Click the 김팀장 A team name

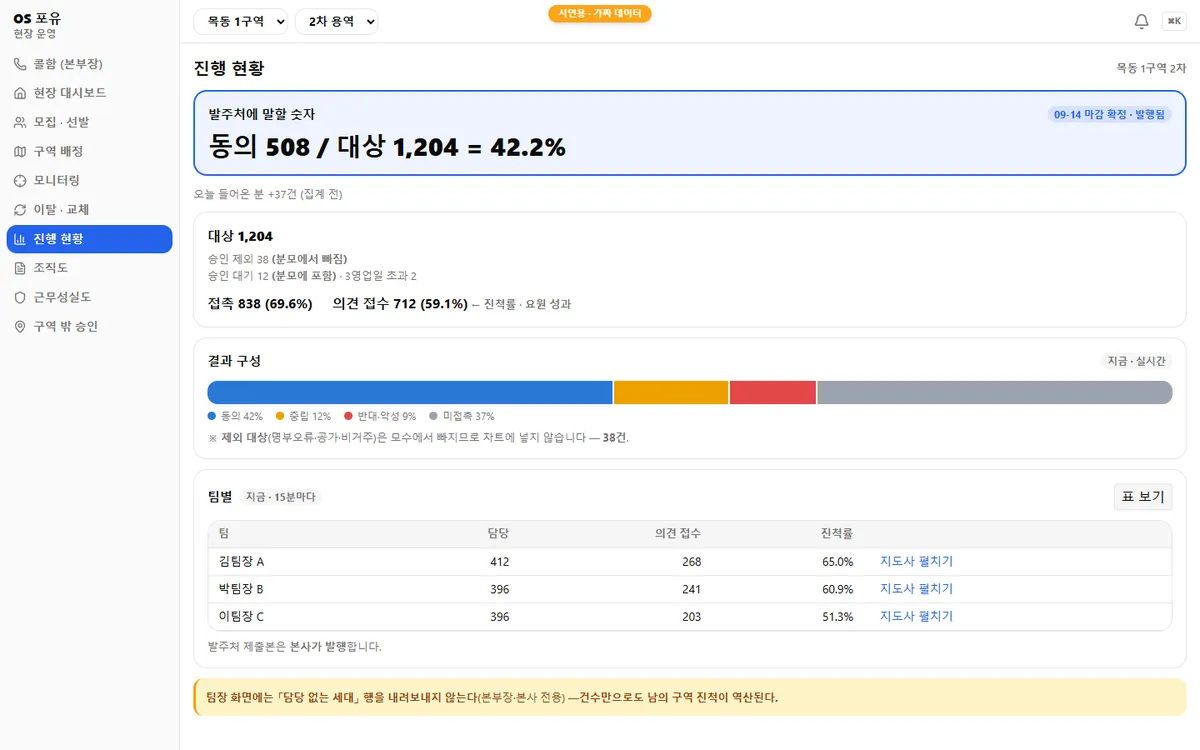(241, 562)
